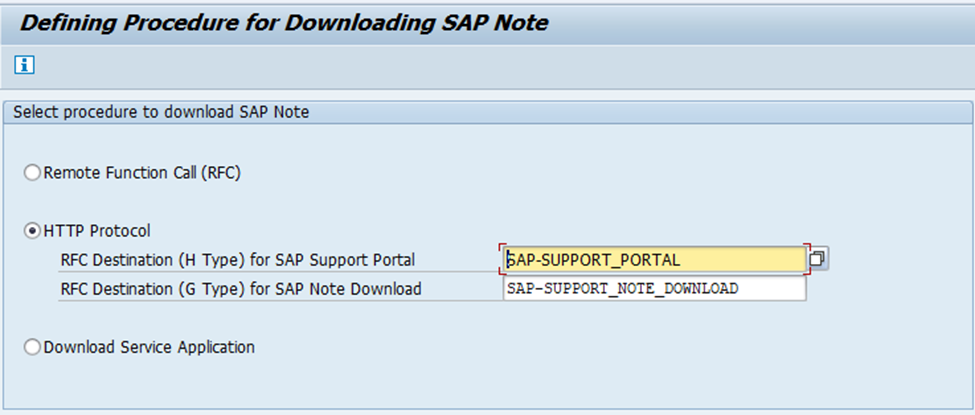
Task: Click the H Type RFC Destination label
Action: point(237,260)
